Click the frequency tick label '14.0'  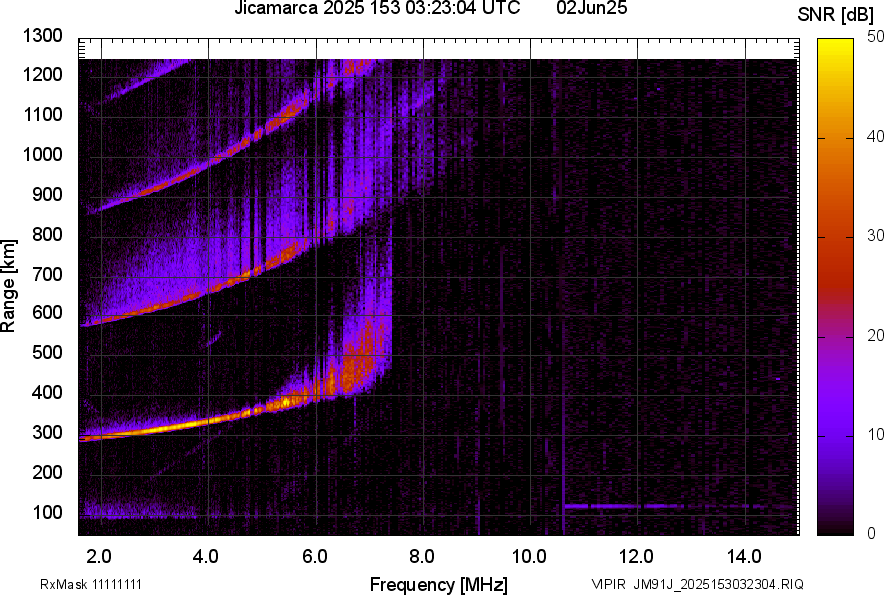point(744,557)
